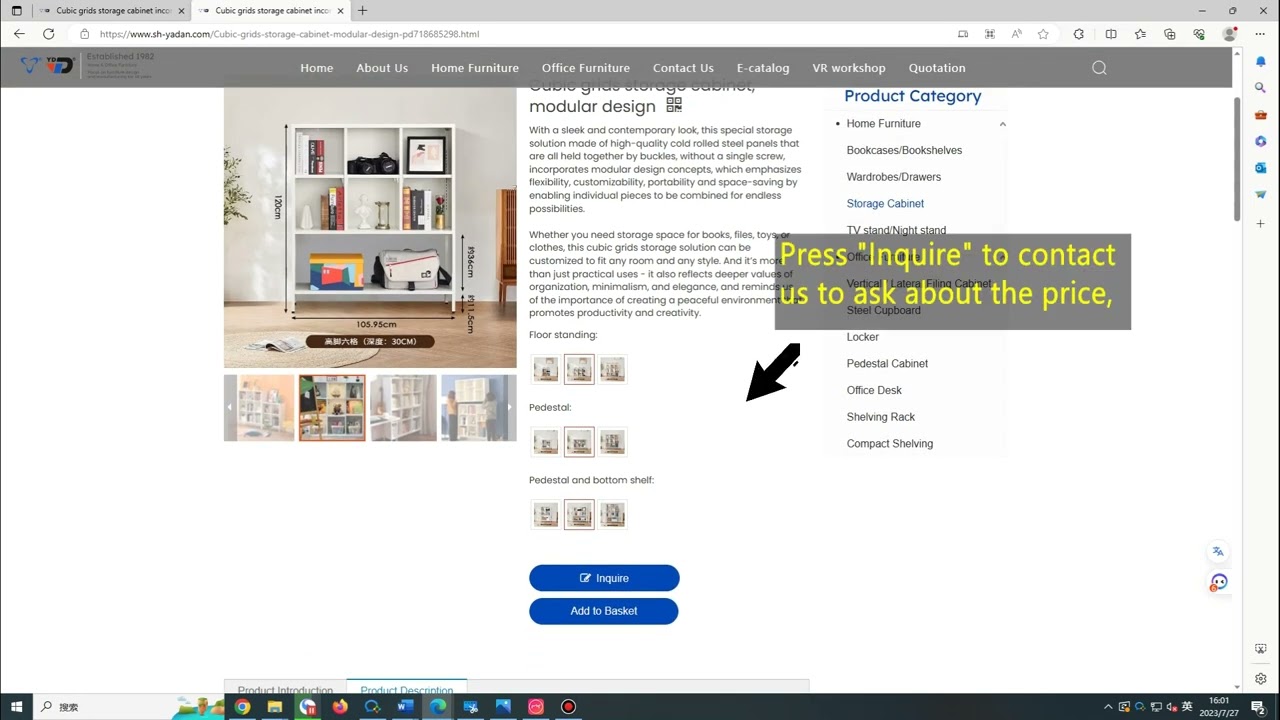The height and width of the screenshot is (720, 1280).
Task: Go back with the browser back arrow
Action: pyautogui.click(x=19, y=33)
